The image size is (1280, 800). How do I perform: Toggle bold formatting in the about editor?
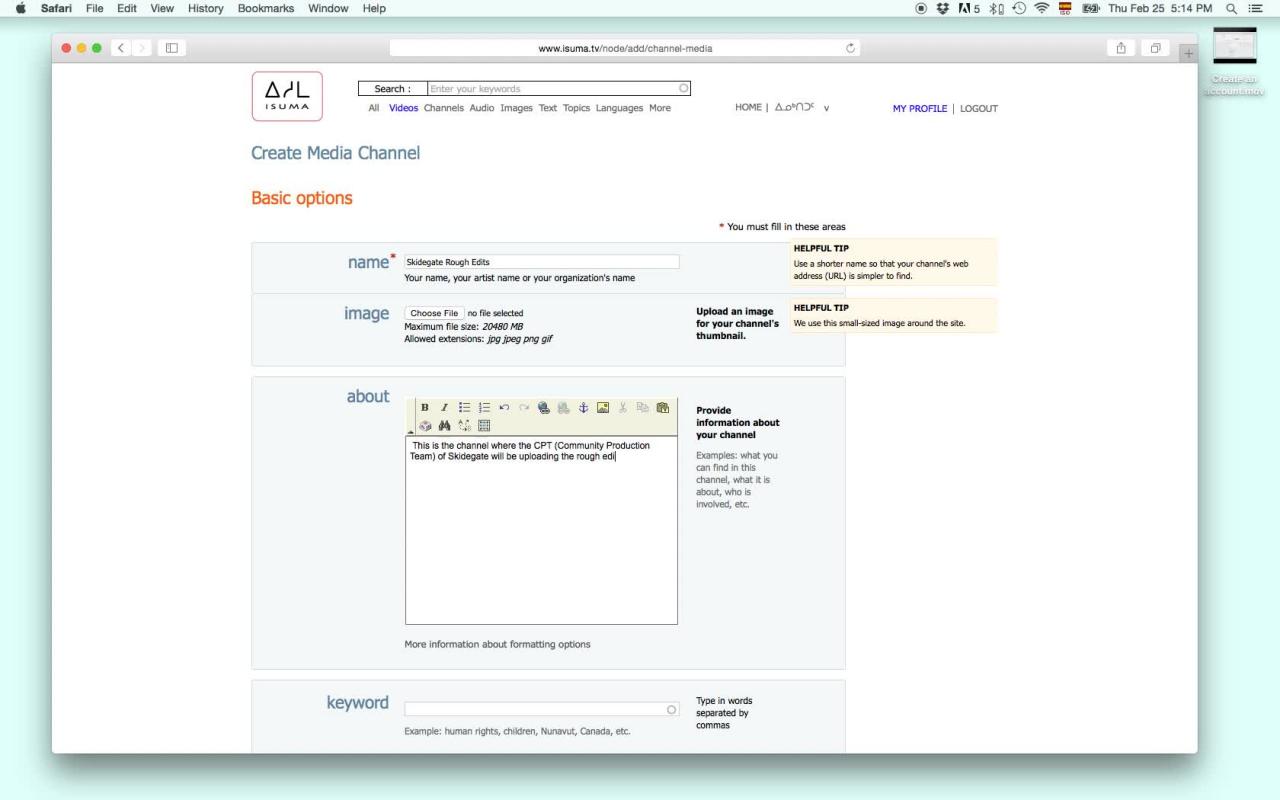(425, 407)
